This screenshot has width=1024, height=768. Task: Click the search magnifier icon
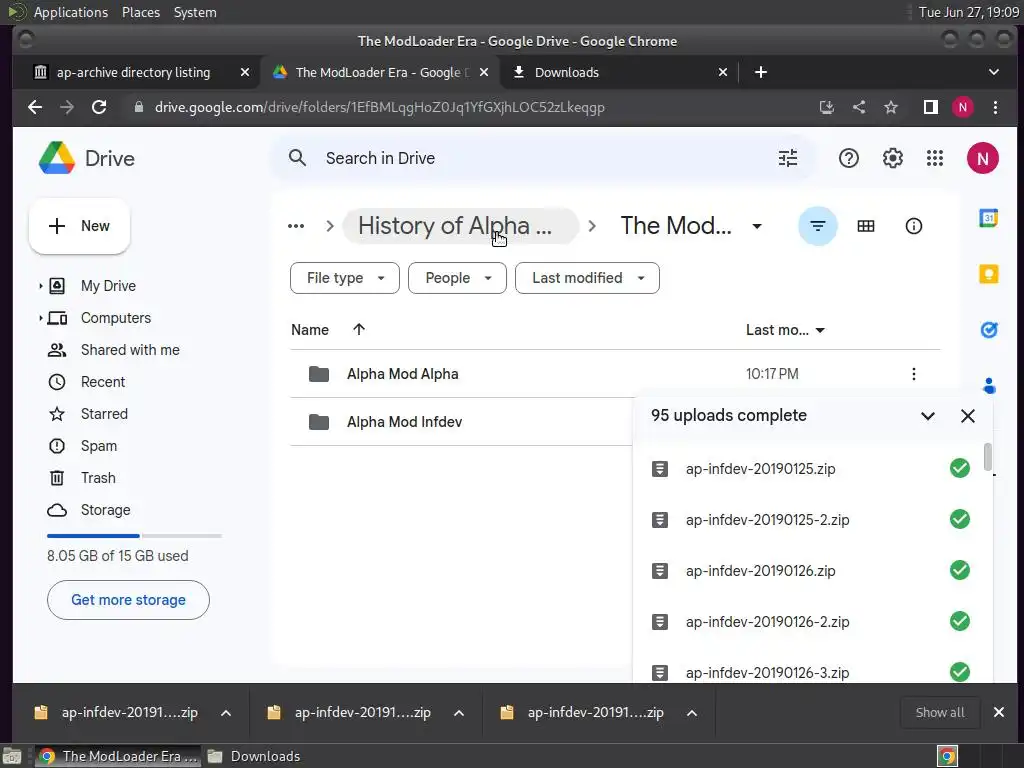297,158
